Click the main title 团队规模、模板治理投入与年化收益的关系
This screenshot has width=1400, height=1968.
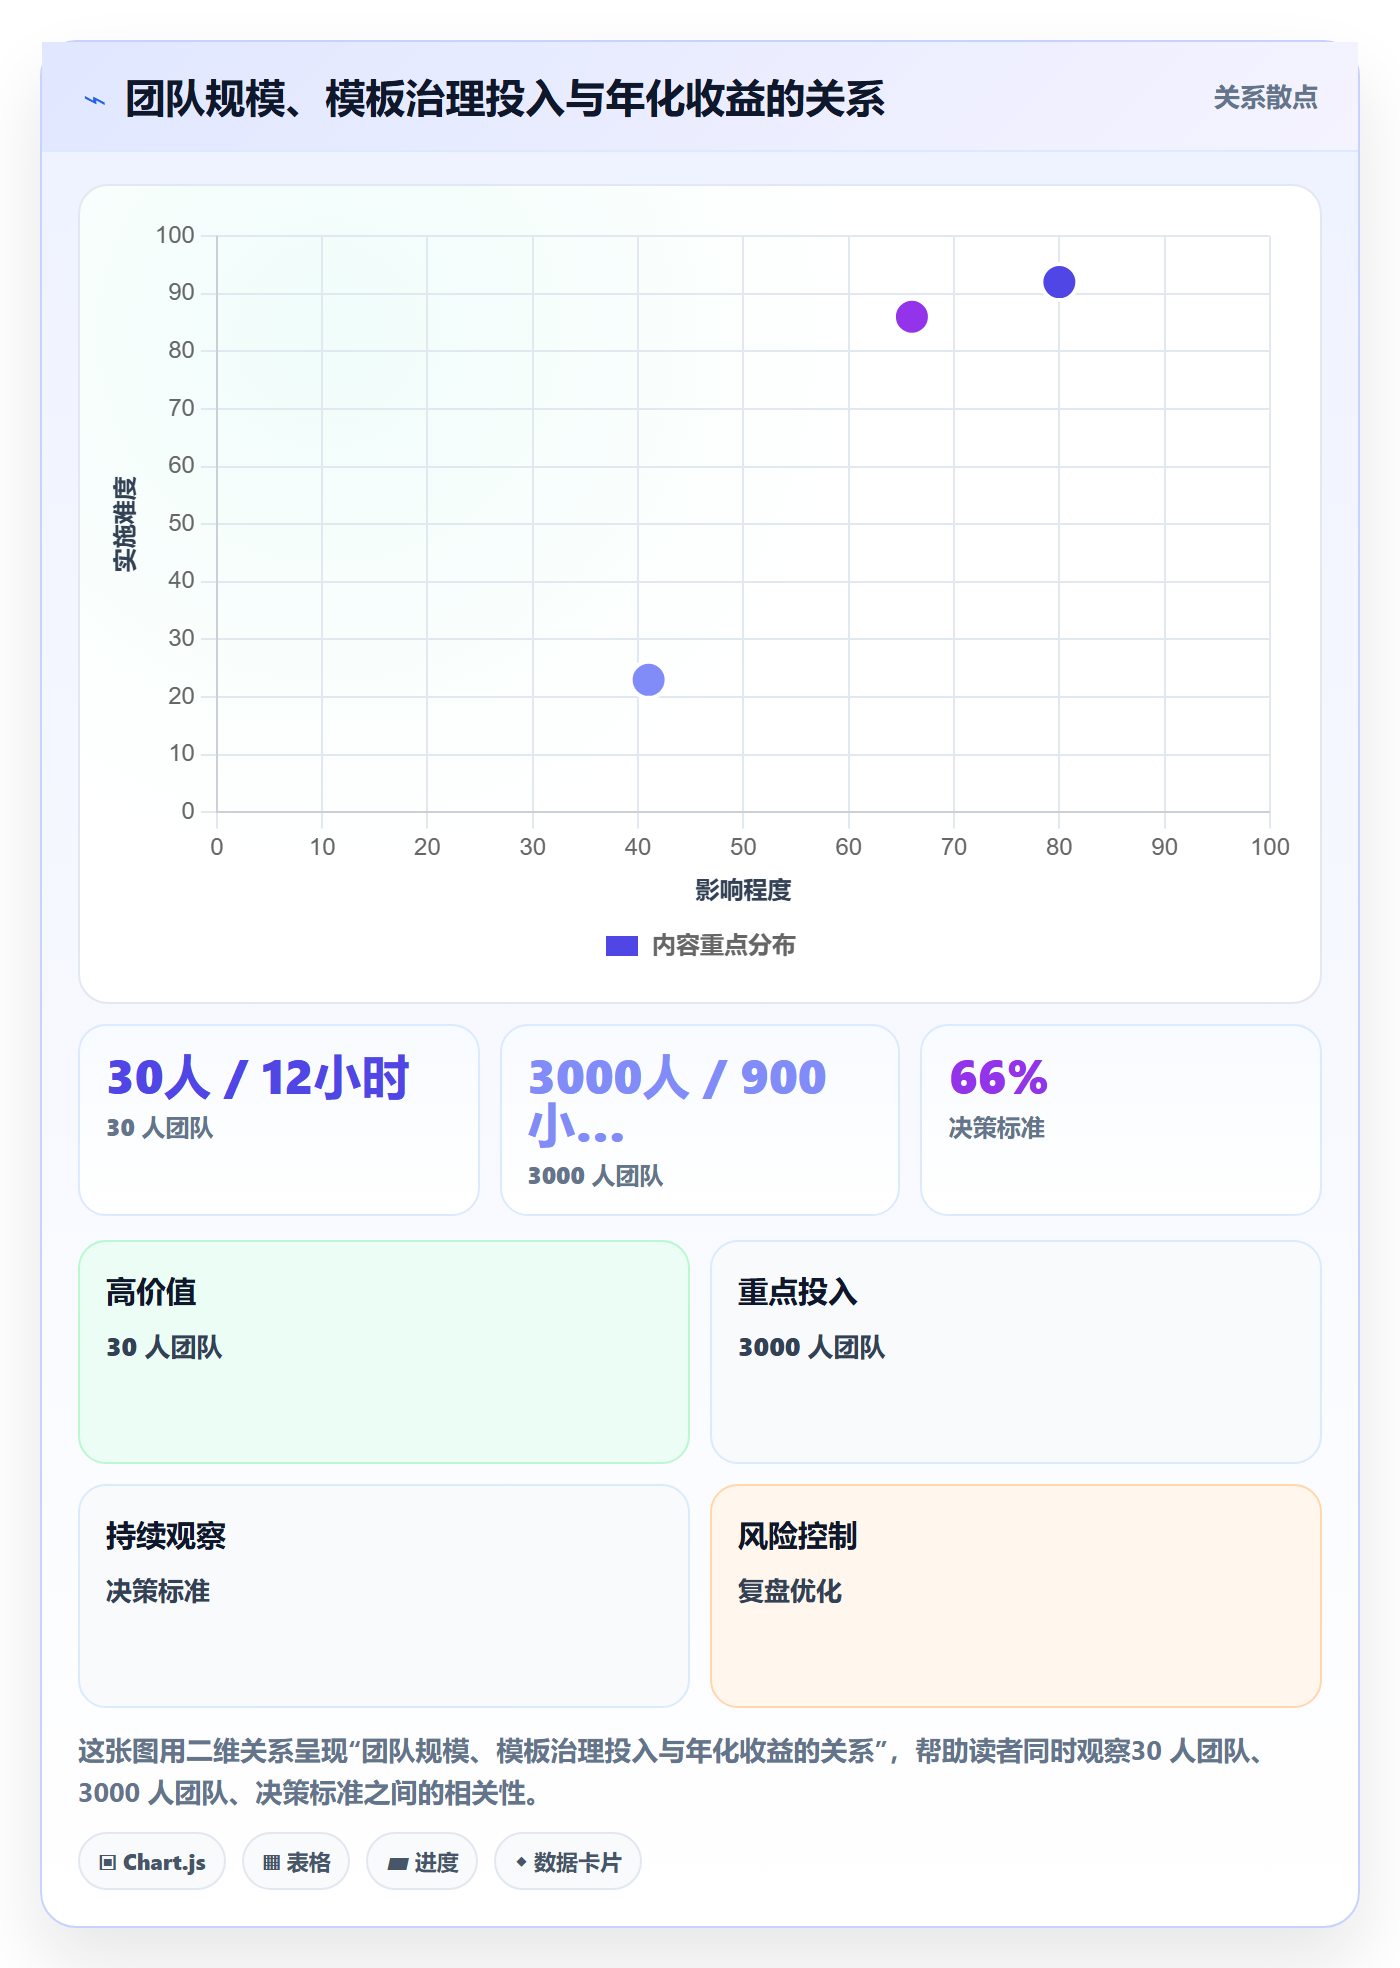click(x=505, y=99)
